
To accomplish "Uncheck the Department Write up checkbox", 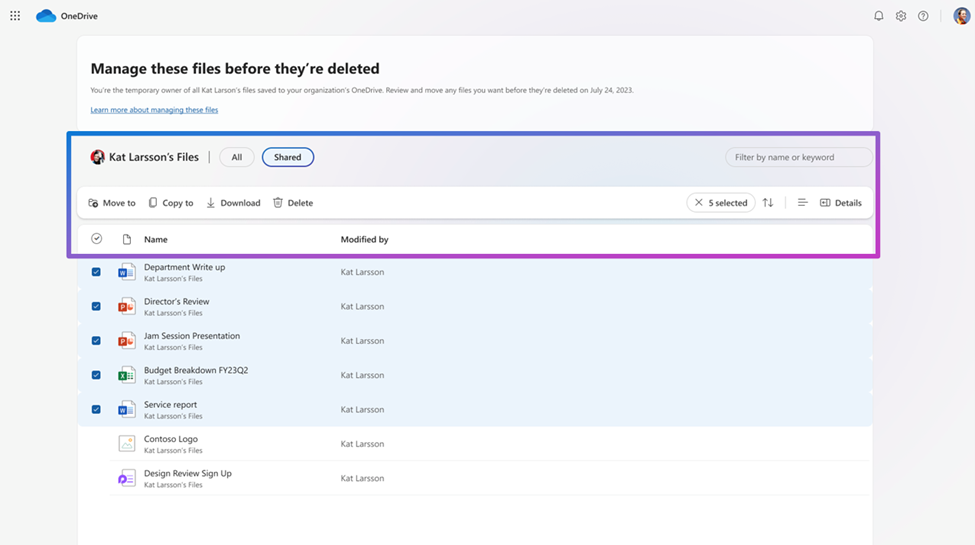I will (x=96, y=272).
